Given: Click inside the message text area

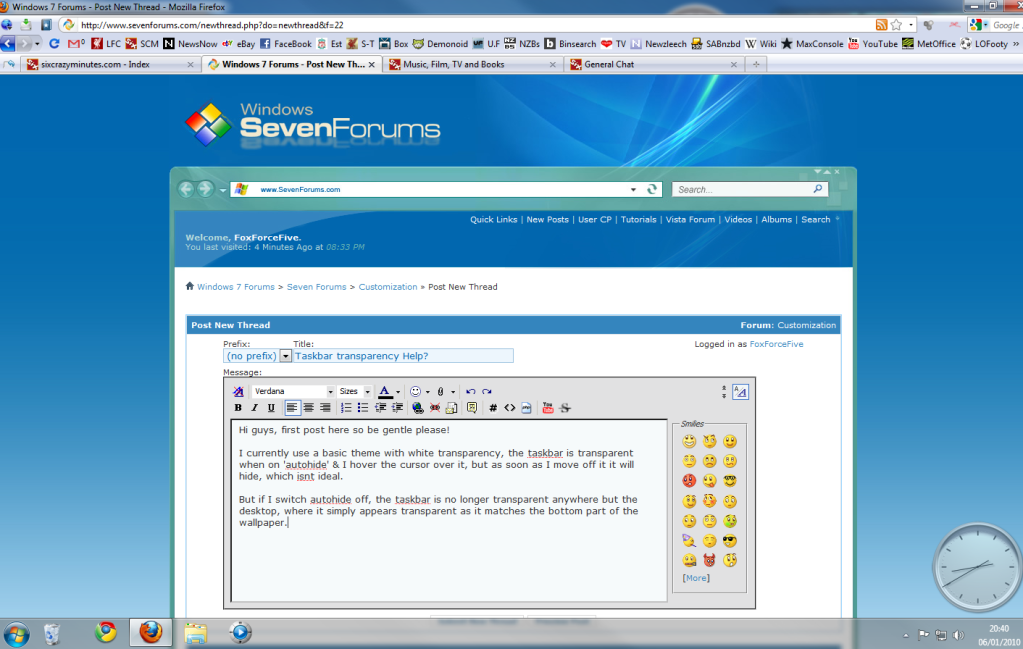Looking at the screenshot, I should [449, 510].
